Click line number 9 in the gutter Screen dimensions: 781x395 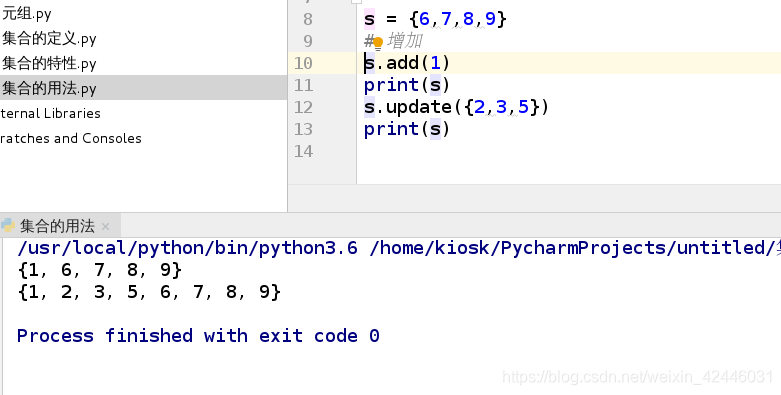tap(308, 41)
